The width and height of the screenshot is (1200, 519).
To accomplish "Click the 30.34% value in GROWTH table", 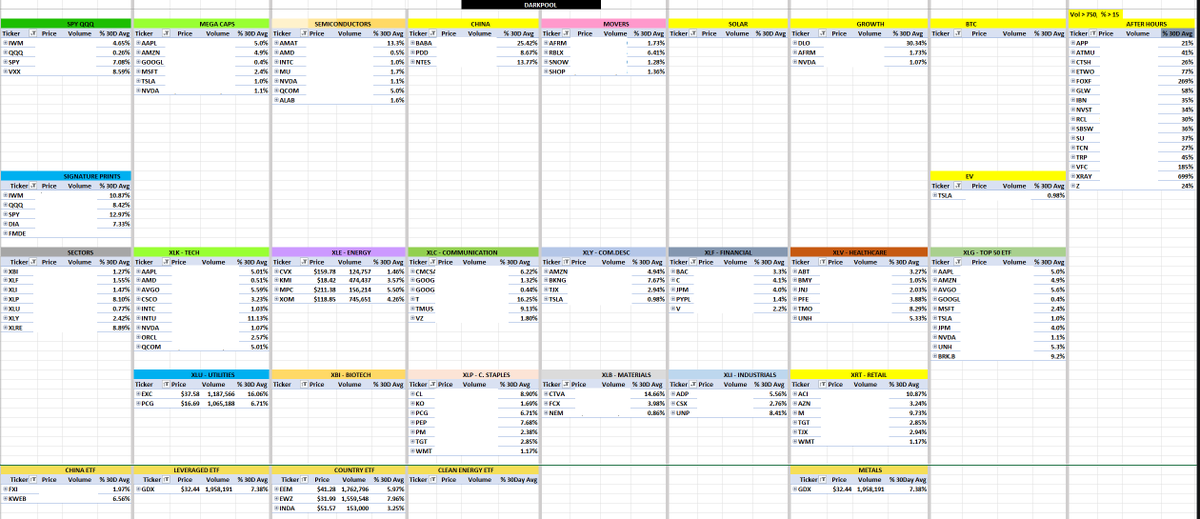I will coord(915,43).
